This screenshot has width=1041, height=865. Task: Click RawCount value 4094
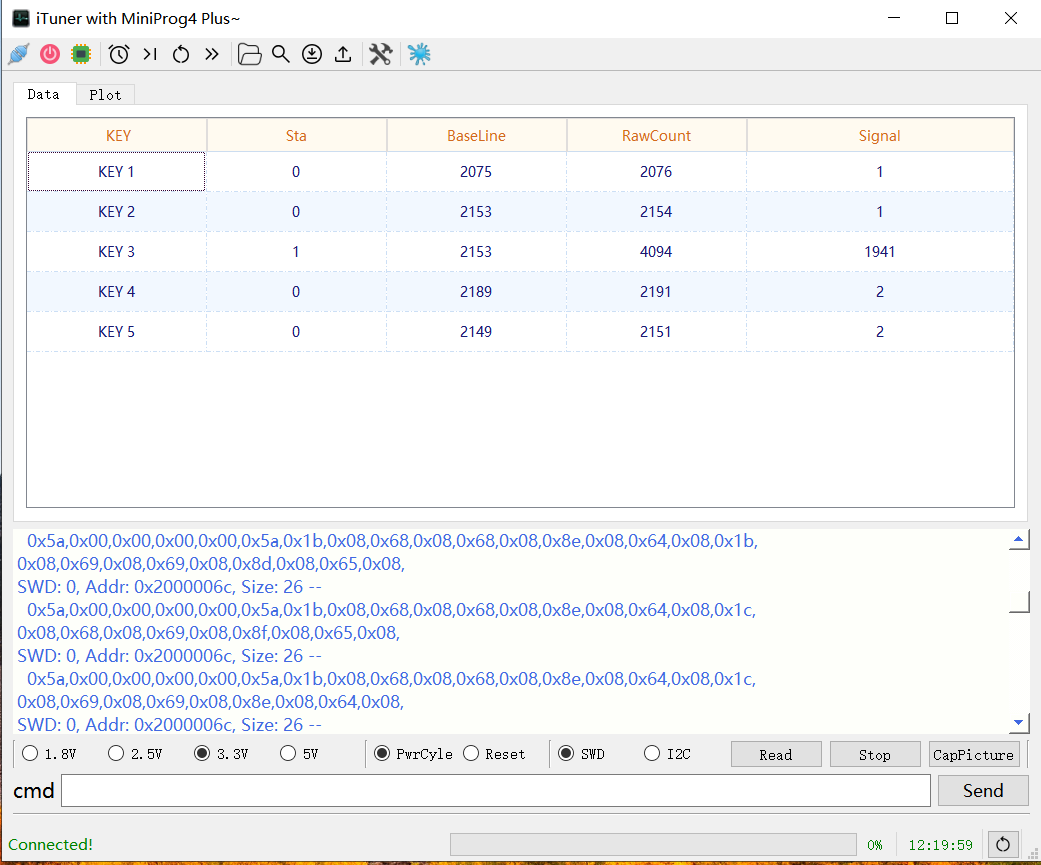657,252
